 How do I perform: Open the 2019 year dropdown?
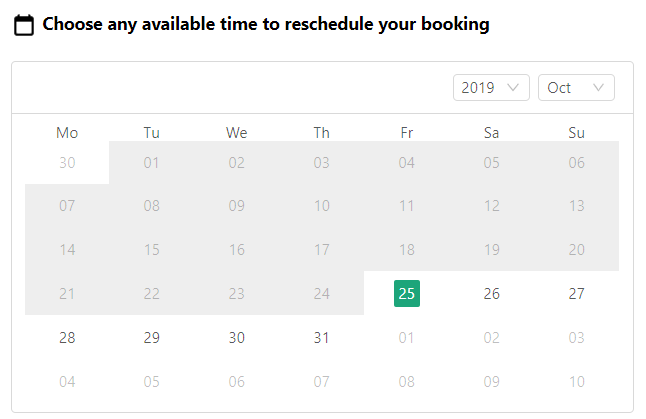(490, 88)
